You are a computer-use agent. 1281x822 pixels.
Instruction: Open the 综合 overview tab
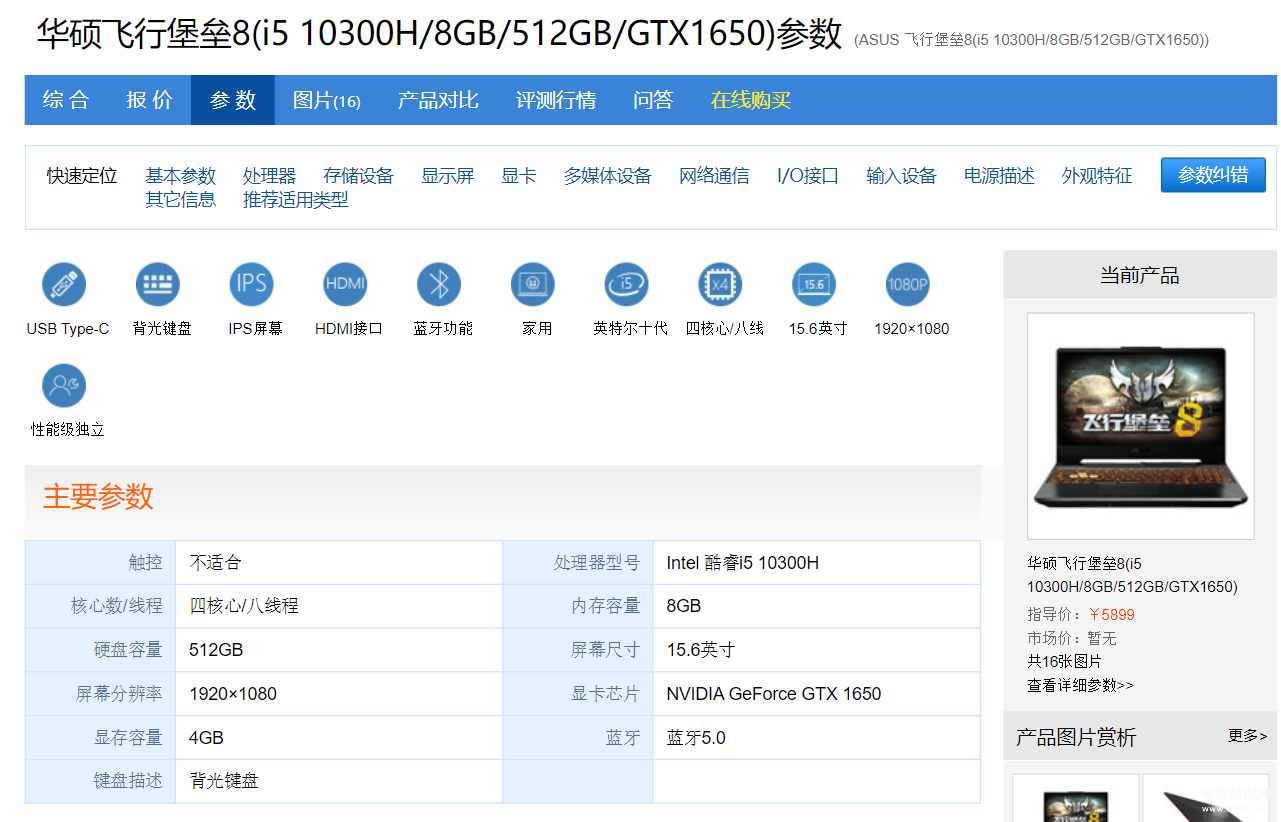click(66, 100)
